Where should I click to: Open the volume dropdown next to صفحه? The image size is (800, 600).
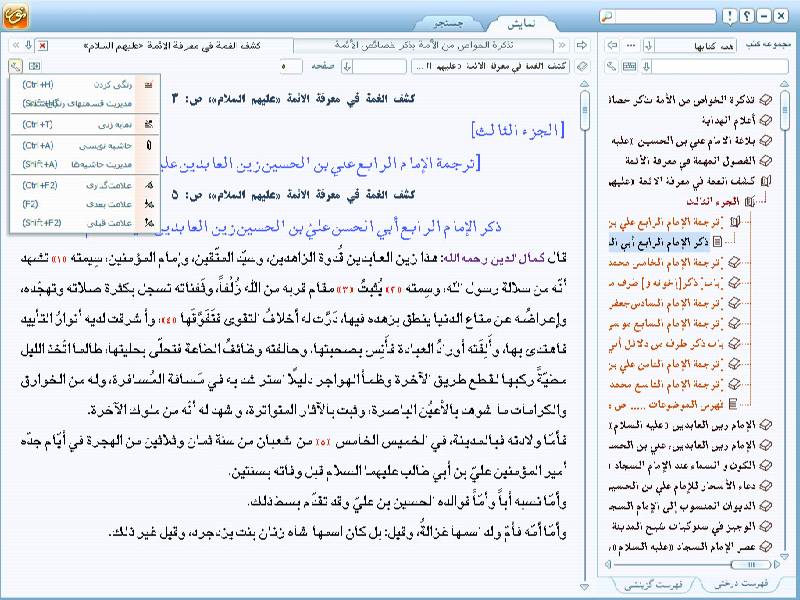click(347, 66)
